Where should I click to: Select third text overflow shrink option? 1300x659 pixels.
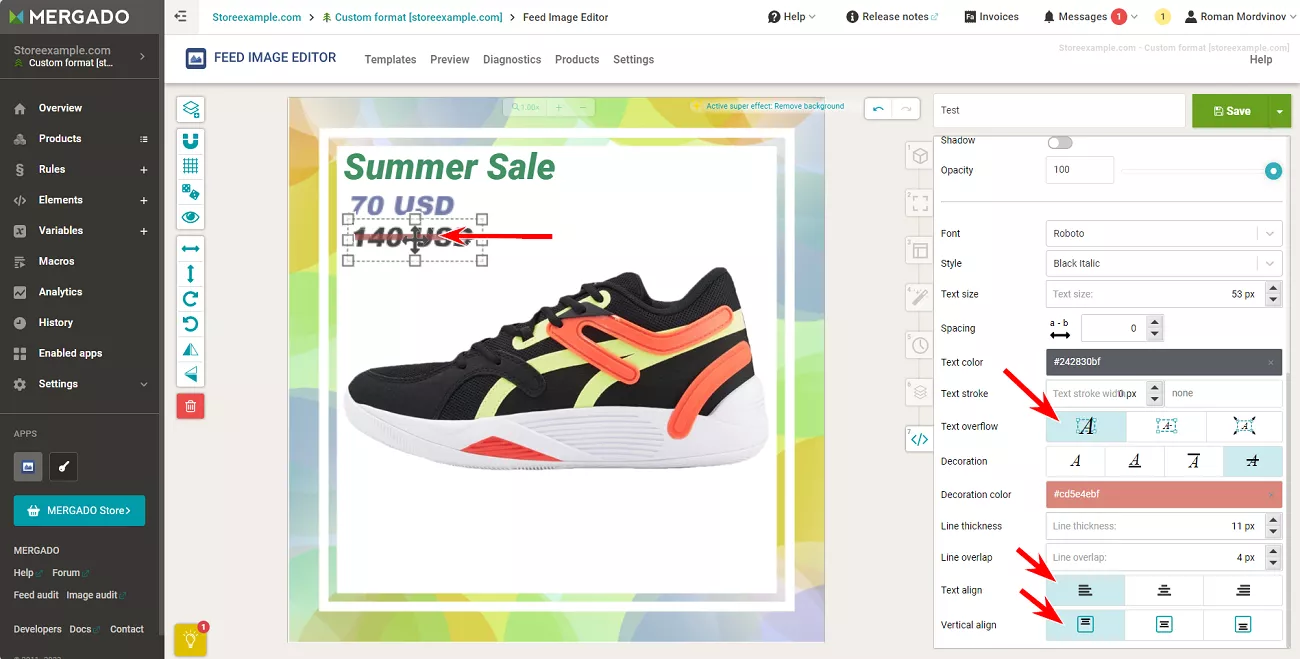tap(1244, 426)
